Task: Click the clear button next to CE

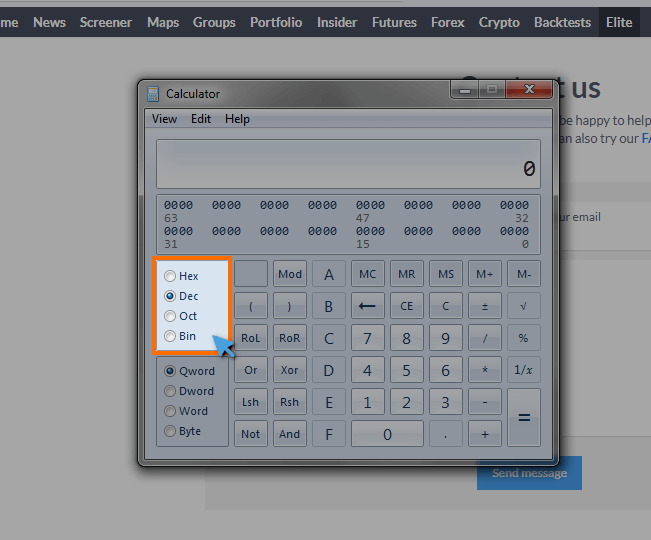Action: click(x=446, y=306)
